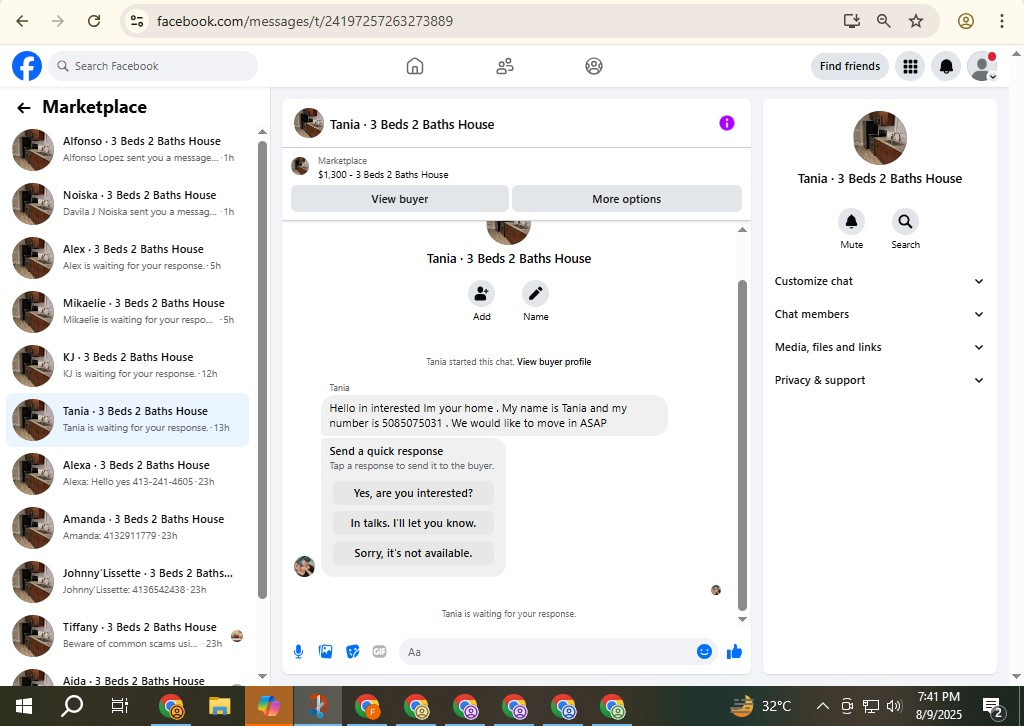This screenshot has width=1024, height=726.
Task: Focus the Search Facebook field
Action: [153, 66]
